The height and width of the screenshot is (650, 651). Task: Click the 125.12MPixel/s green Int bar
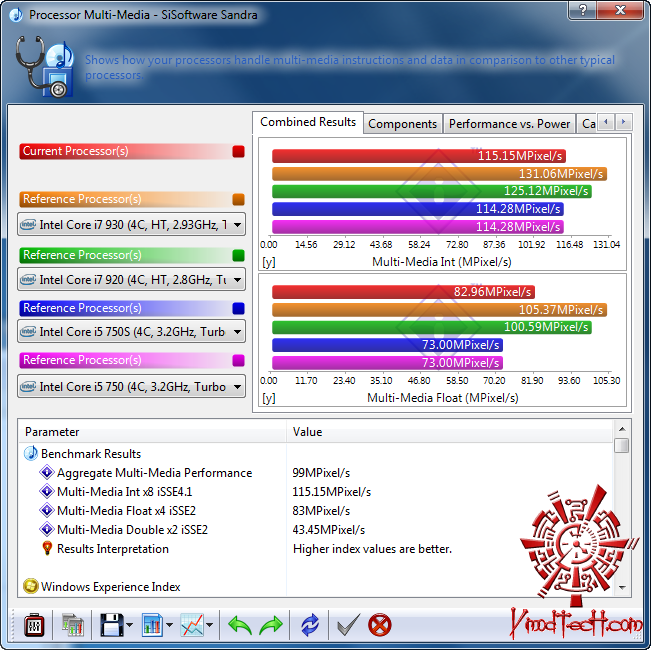432,191
